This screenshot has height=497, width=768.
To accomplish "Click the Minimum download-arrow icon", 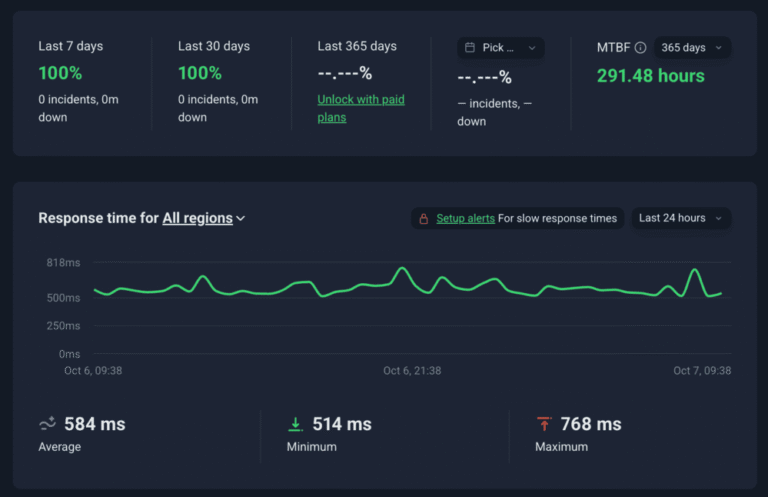I will 295,424.
